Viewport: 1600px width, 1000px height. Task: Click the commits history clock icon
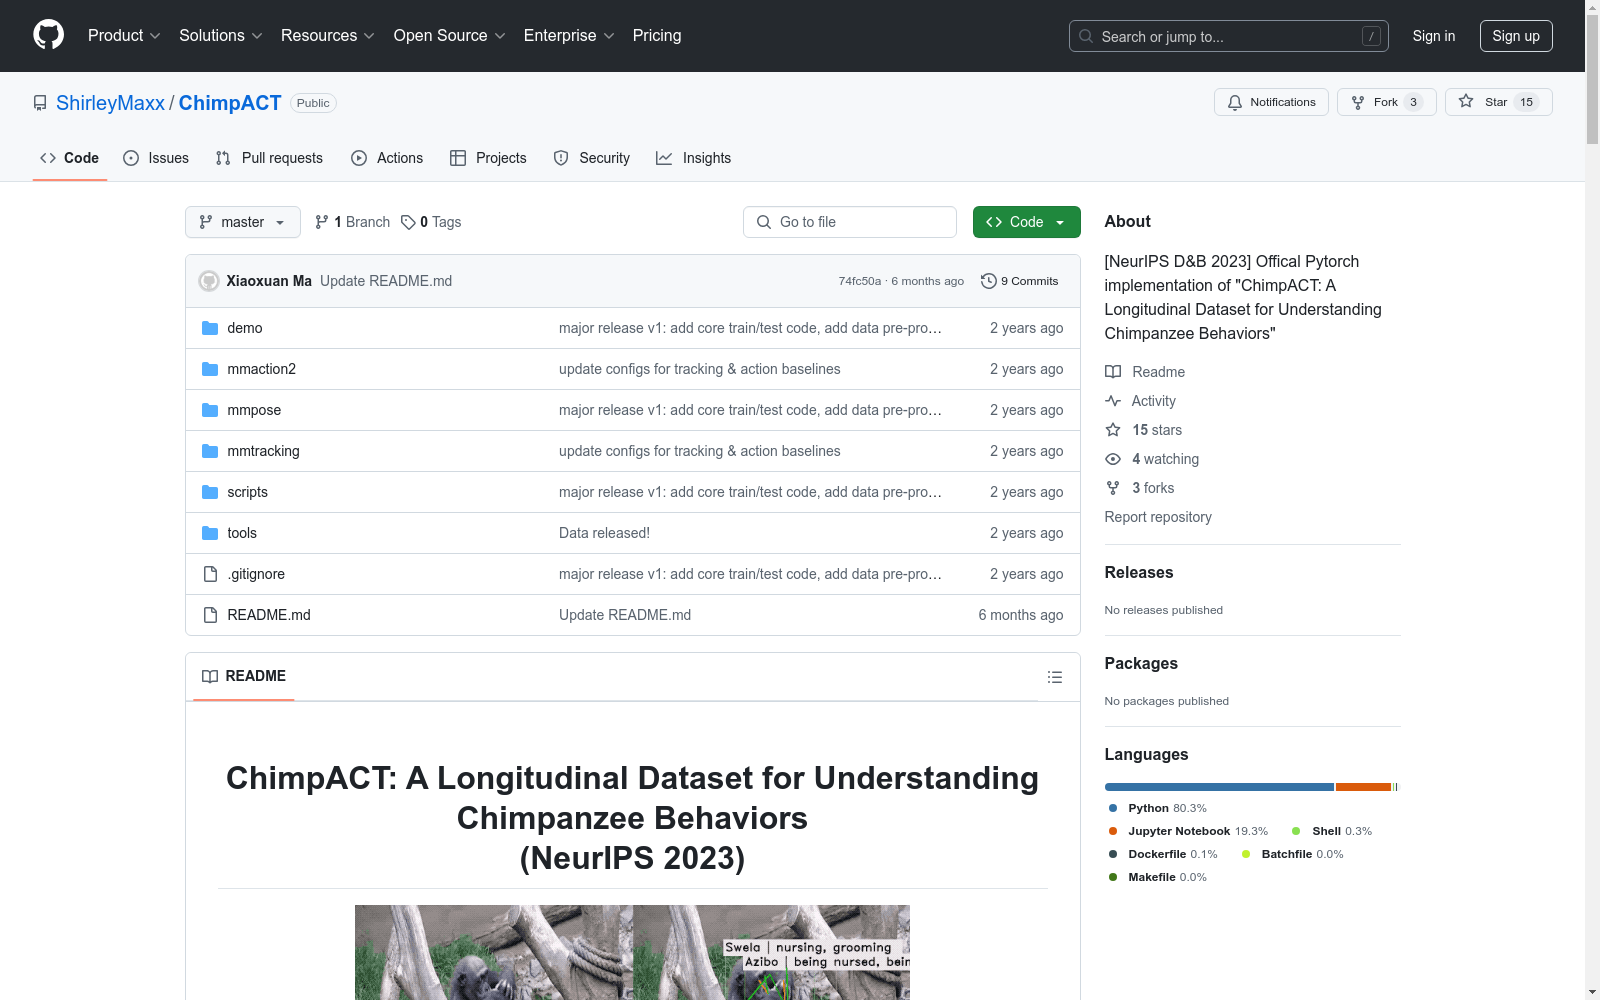[x=989, y=281]
